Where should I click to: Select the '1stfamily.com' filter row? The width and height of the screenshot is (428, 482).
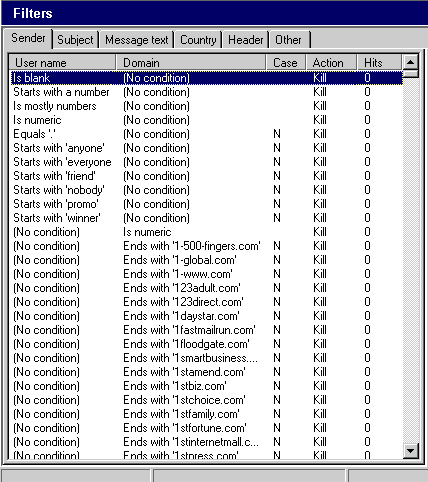(206, 414)
